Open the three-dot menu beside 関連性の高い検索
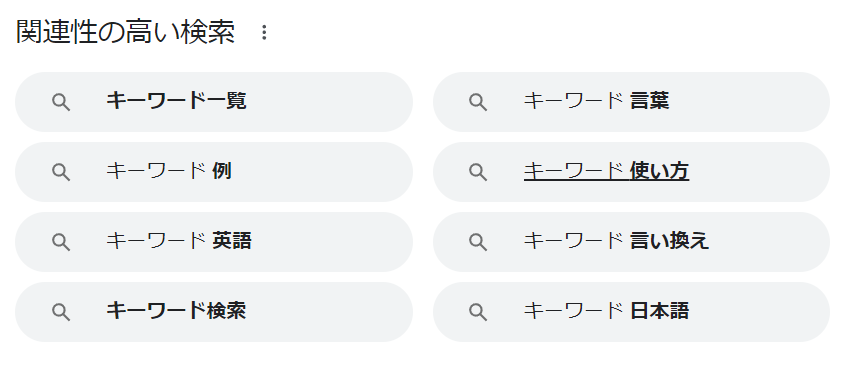Screen dimensions: 847x377 [x=264, y=33]
